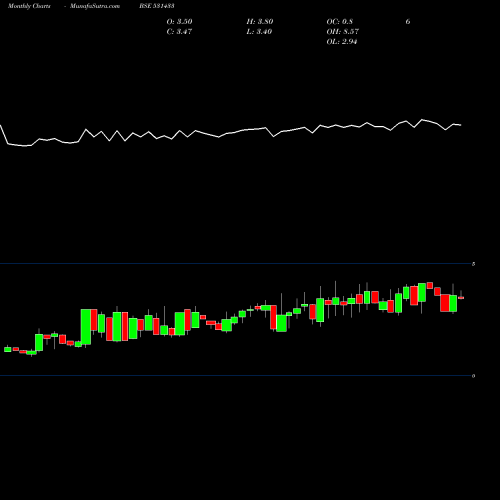Screen dimensions: 500x500
Task: Click the MunafaSutra.com label
Action: click(x=95, y=6)
